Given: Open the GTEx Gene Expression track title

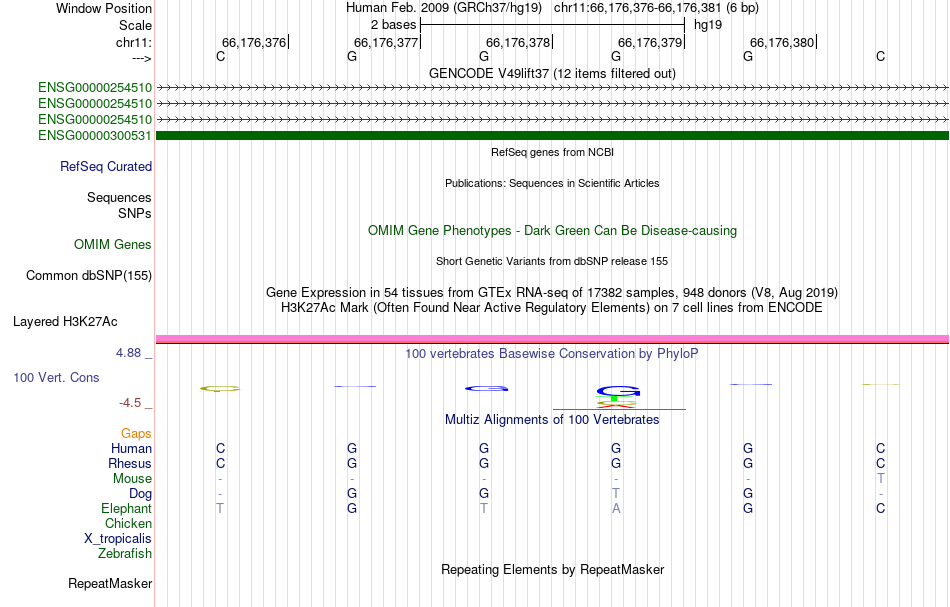Looking at the screenshot, I should click(552, 293).
